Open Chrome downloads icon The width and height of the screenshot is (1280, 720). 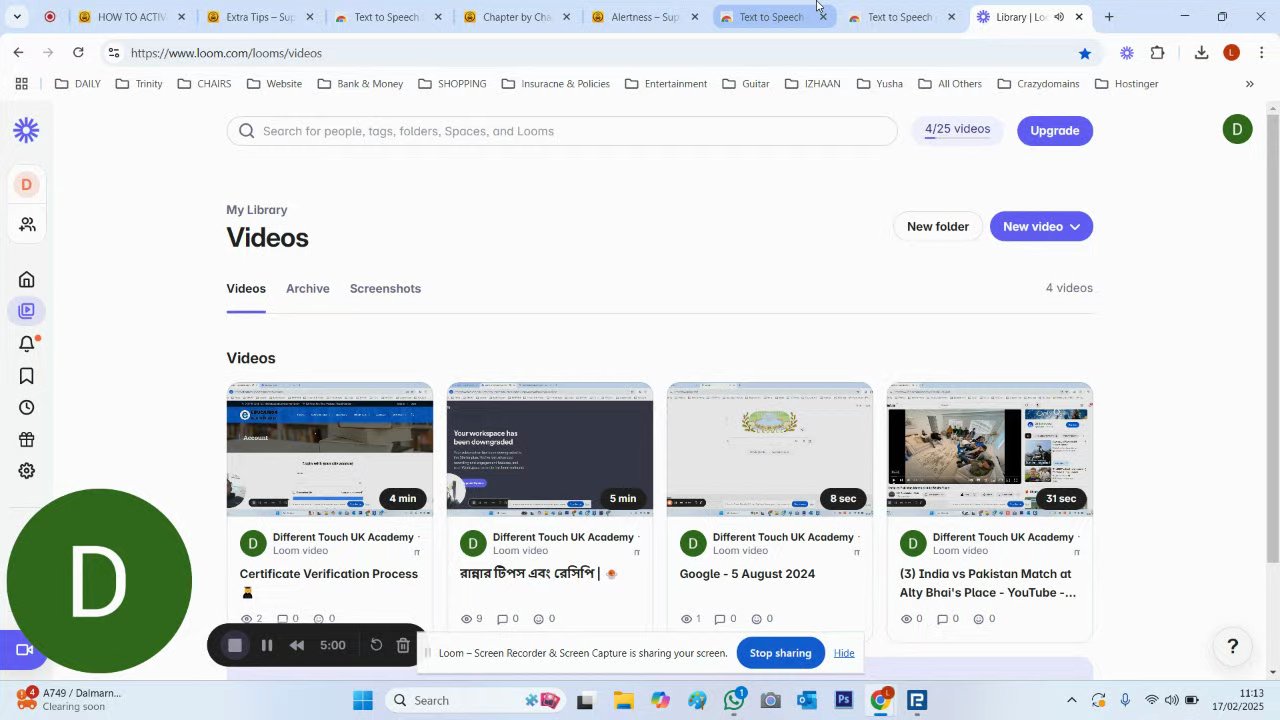click(x=1201, y=53)
